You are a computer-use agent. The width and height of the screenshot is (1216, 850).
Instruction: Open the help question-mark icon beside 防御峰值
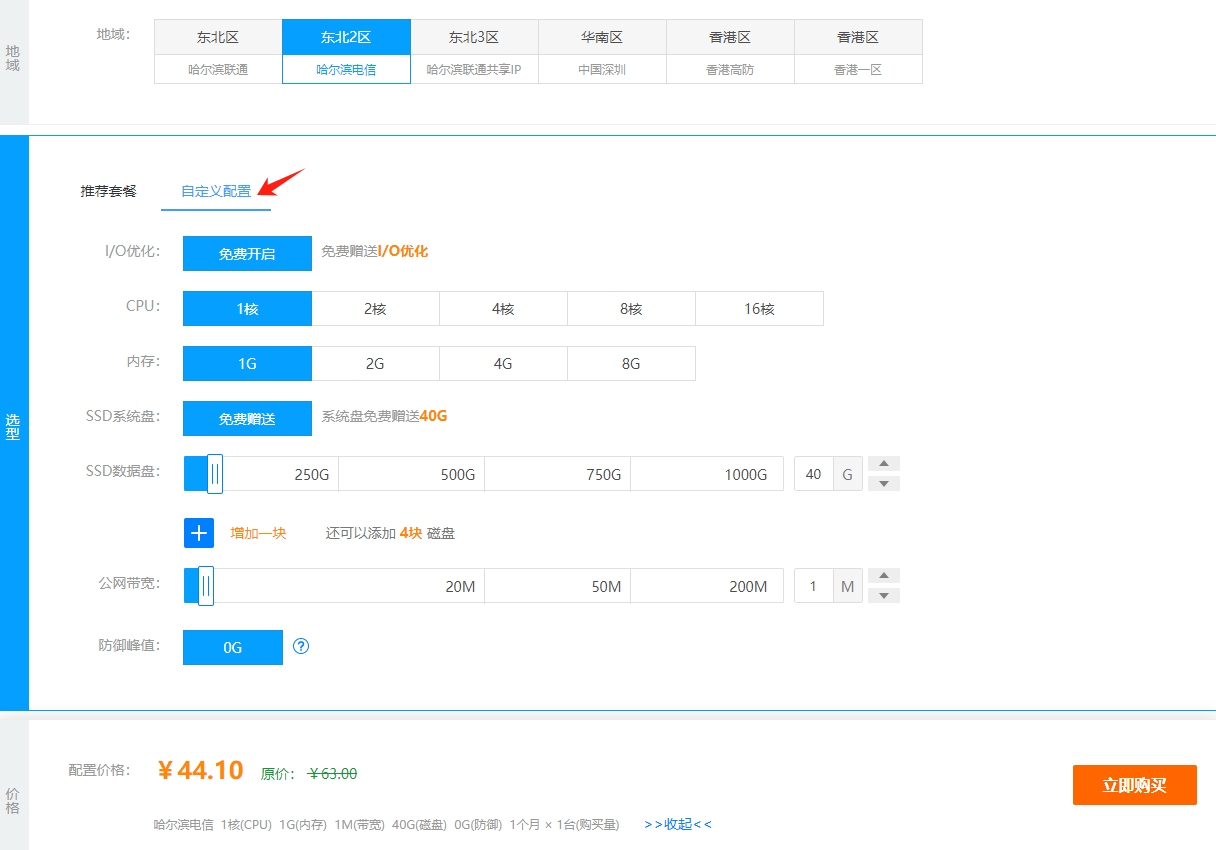point(301,646)
